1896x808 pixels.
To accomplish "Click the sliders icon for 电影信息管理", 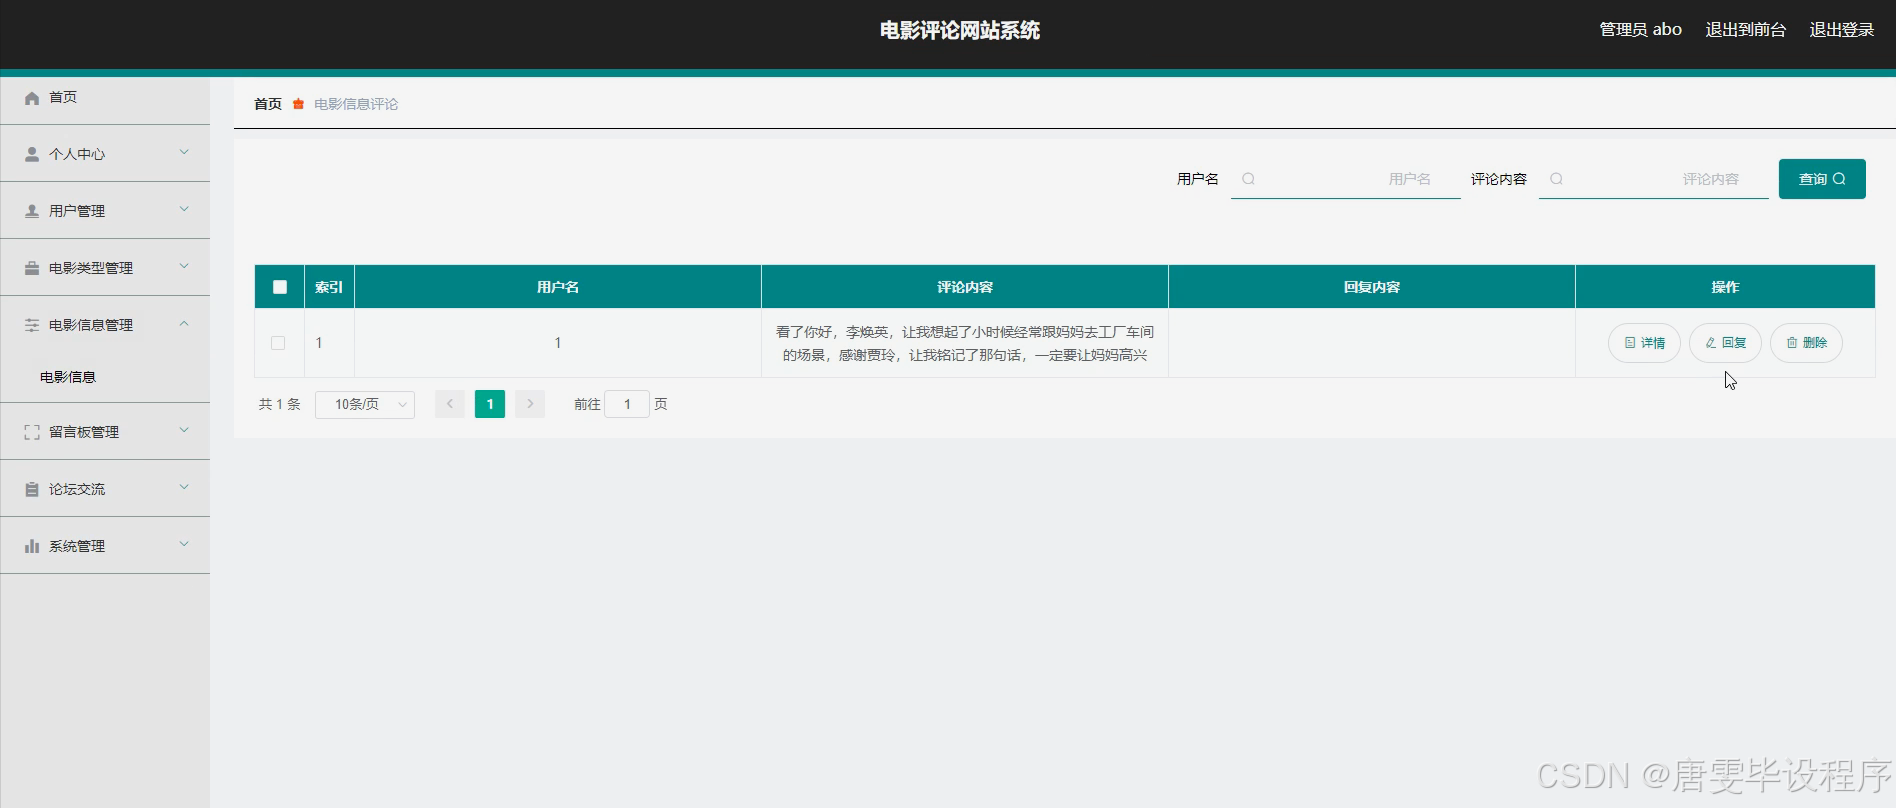I will click(x=32, y=325).
